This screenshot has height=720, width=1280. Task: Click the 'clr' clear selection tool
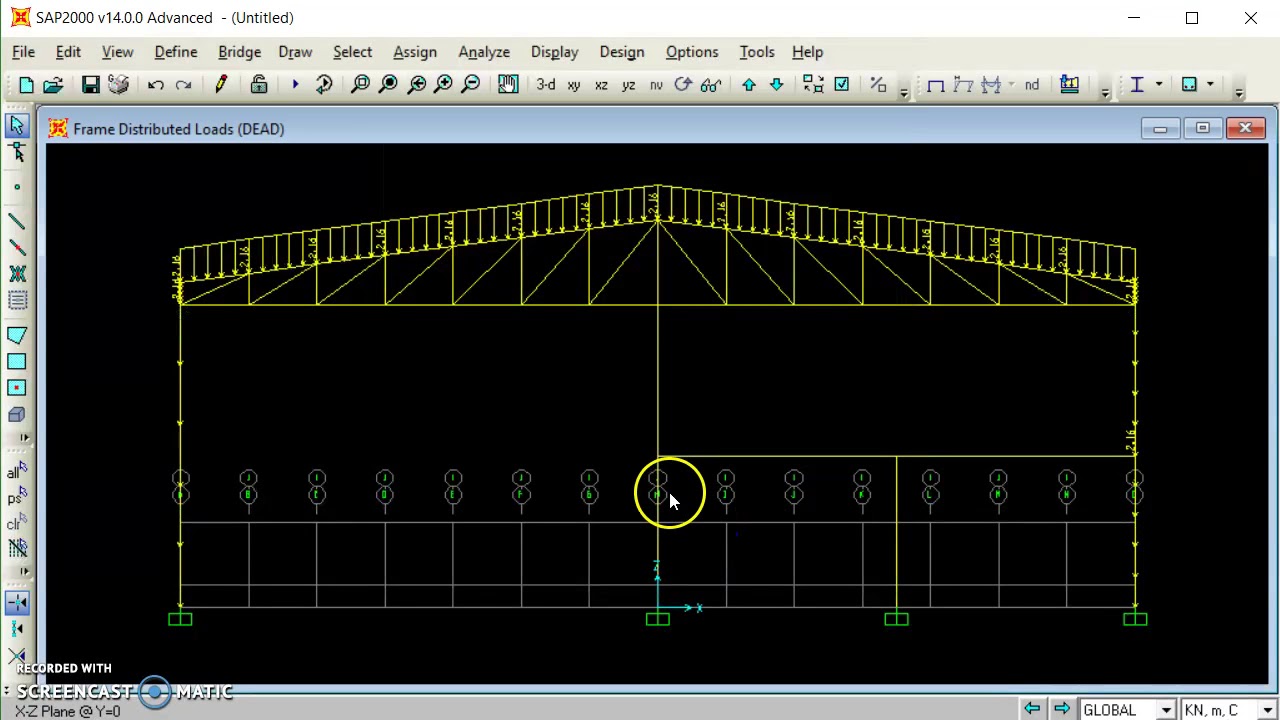(x=17, y=523)
